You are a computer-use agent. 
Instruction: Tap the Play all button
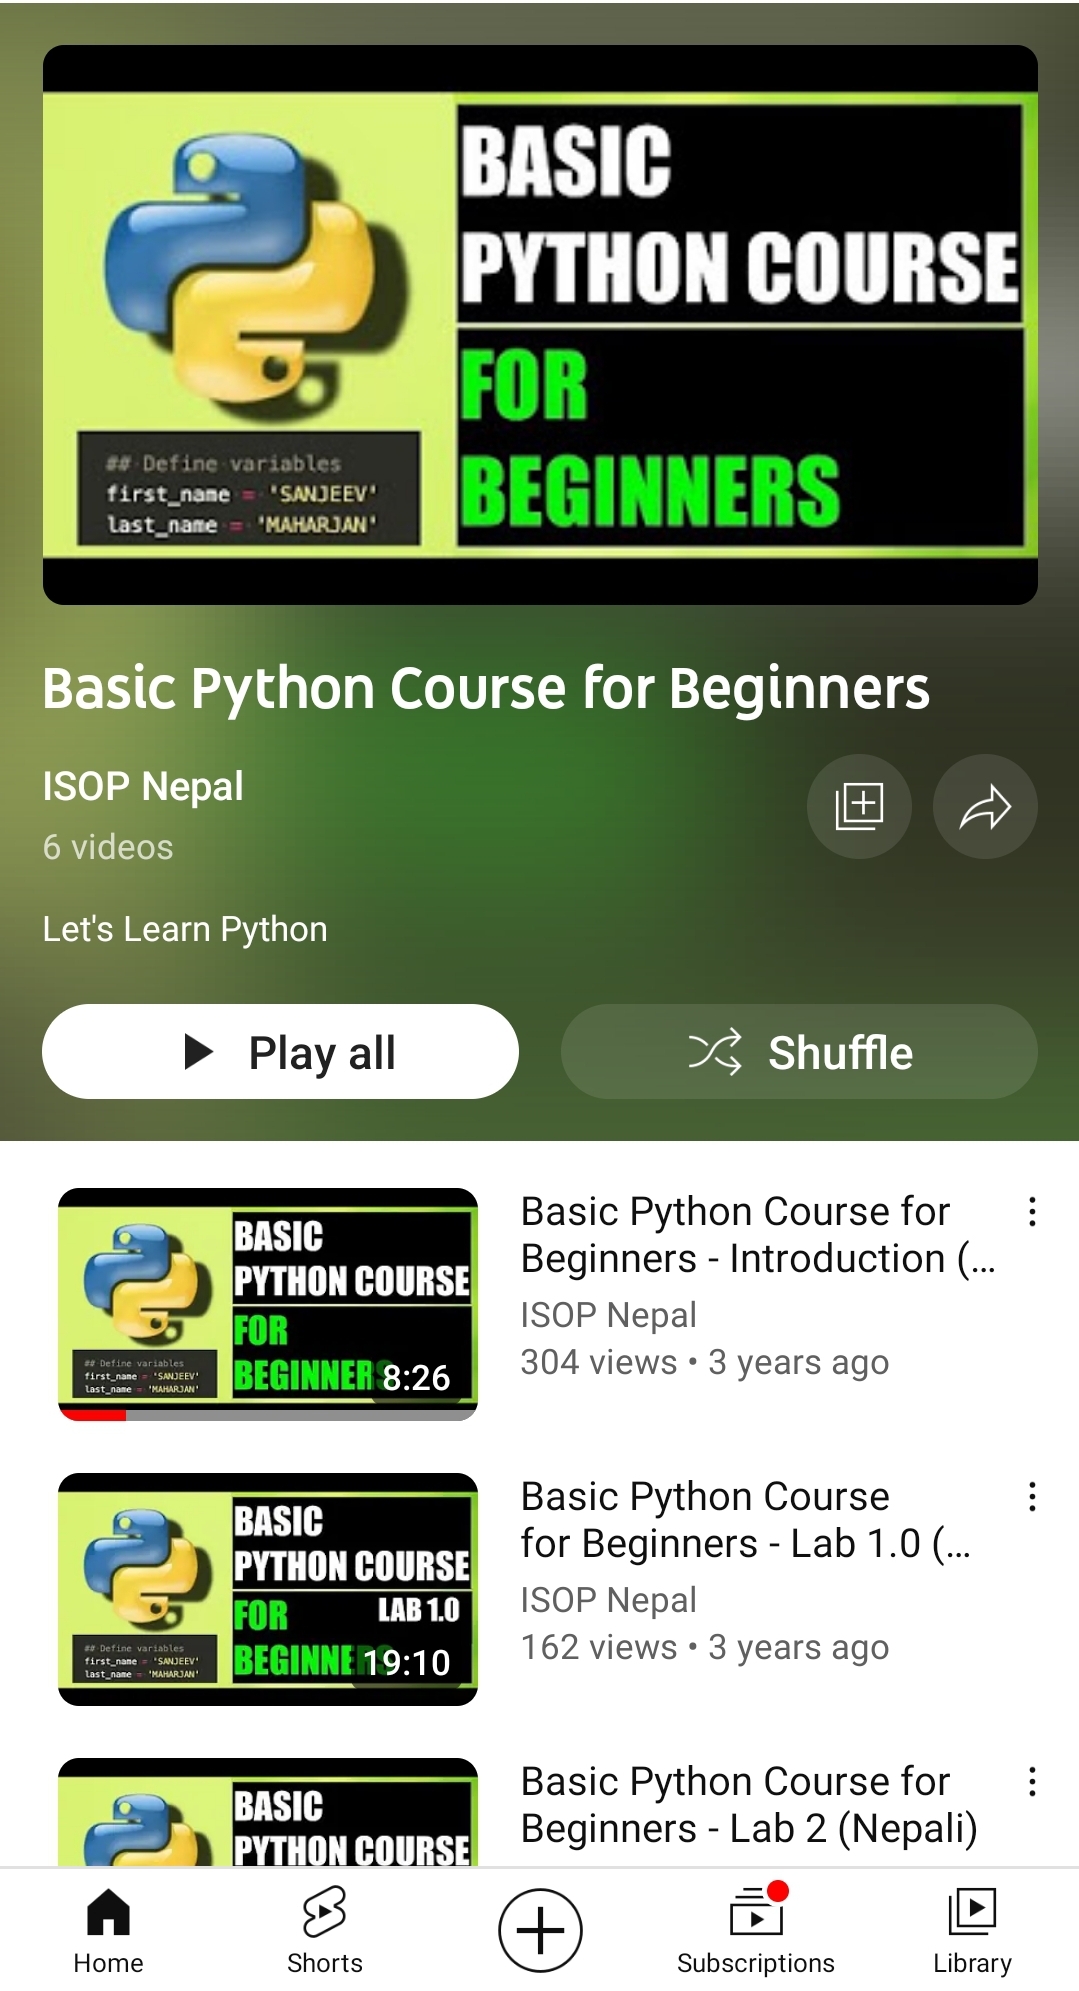click(280, 1052)
